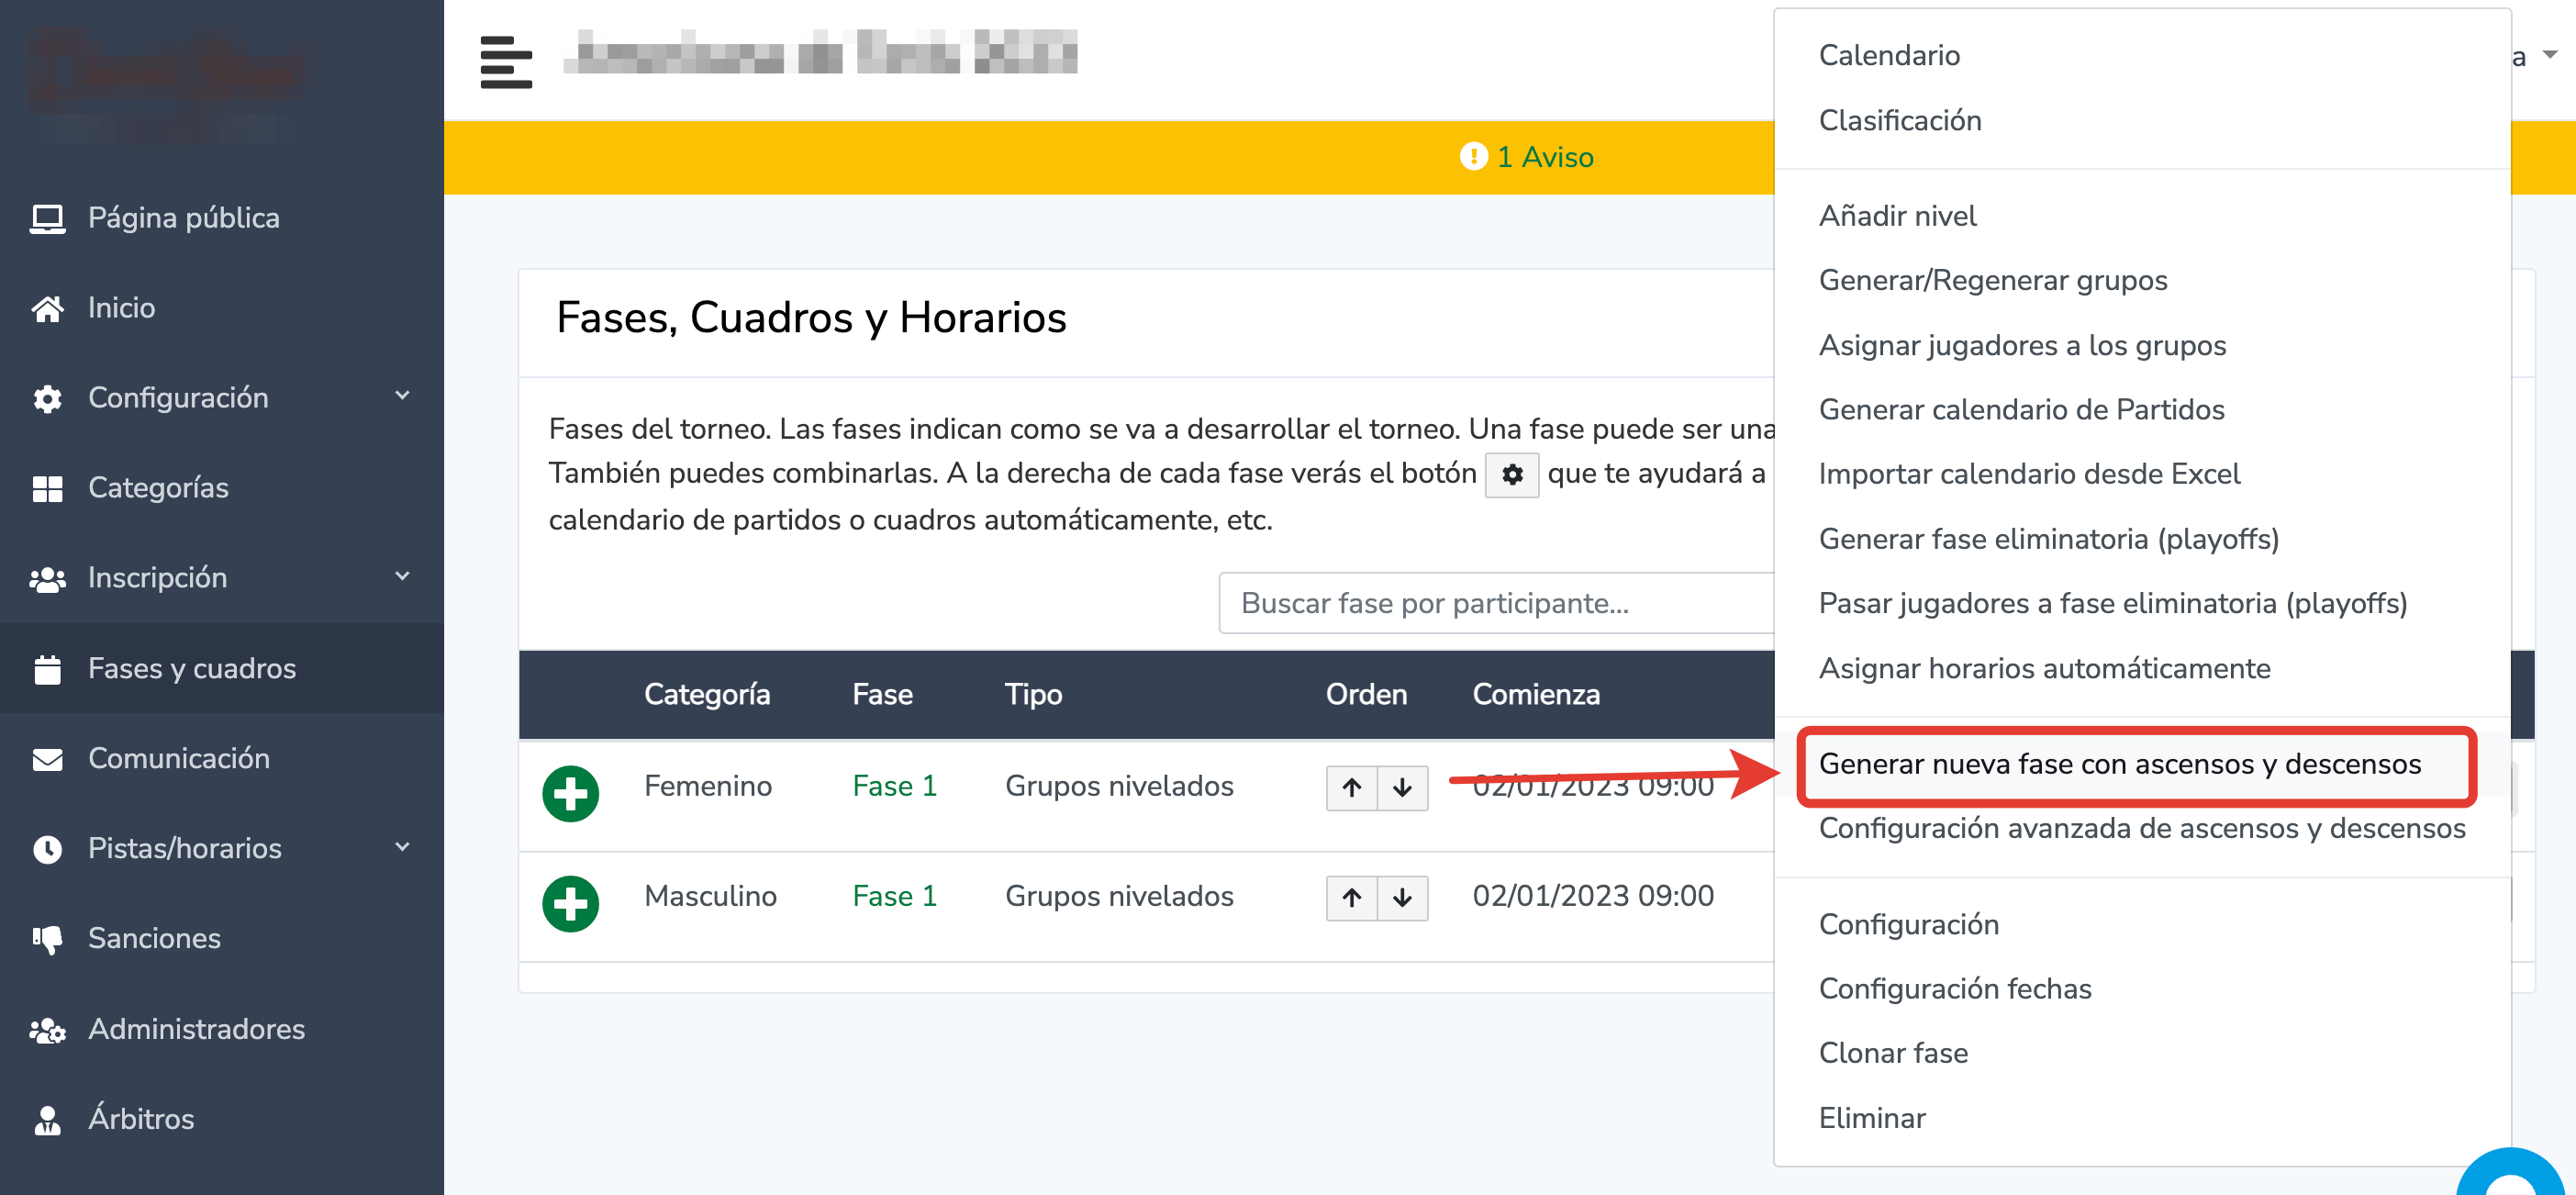Click the Categoría column header
Screen dimensions: 2576x1195
706,695
